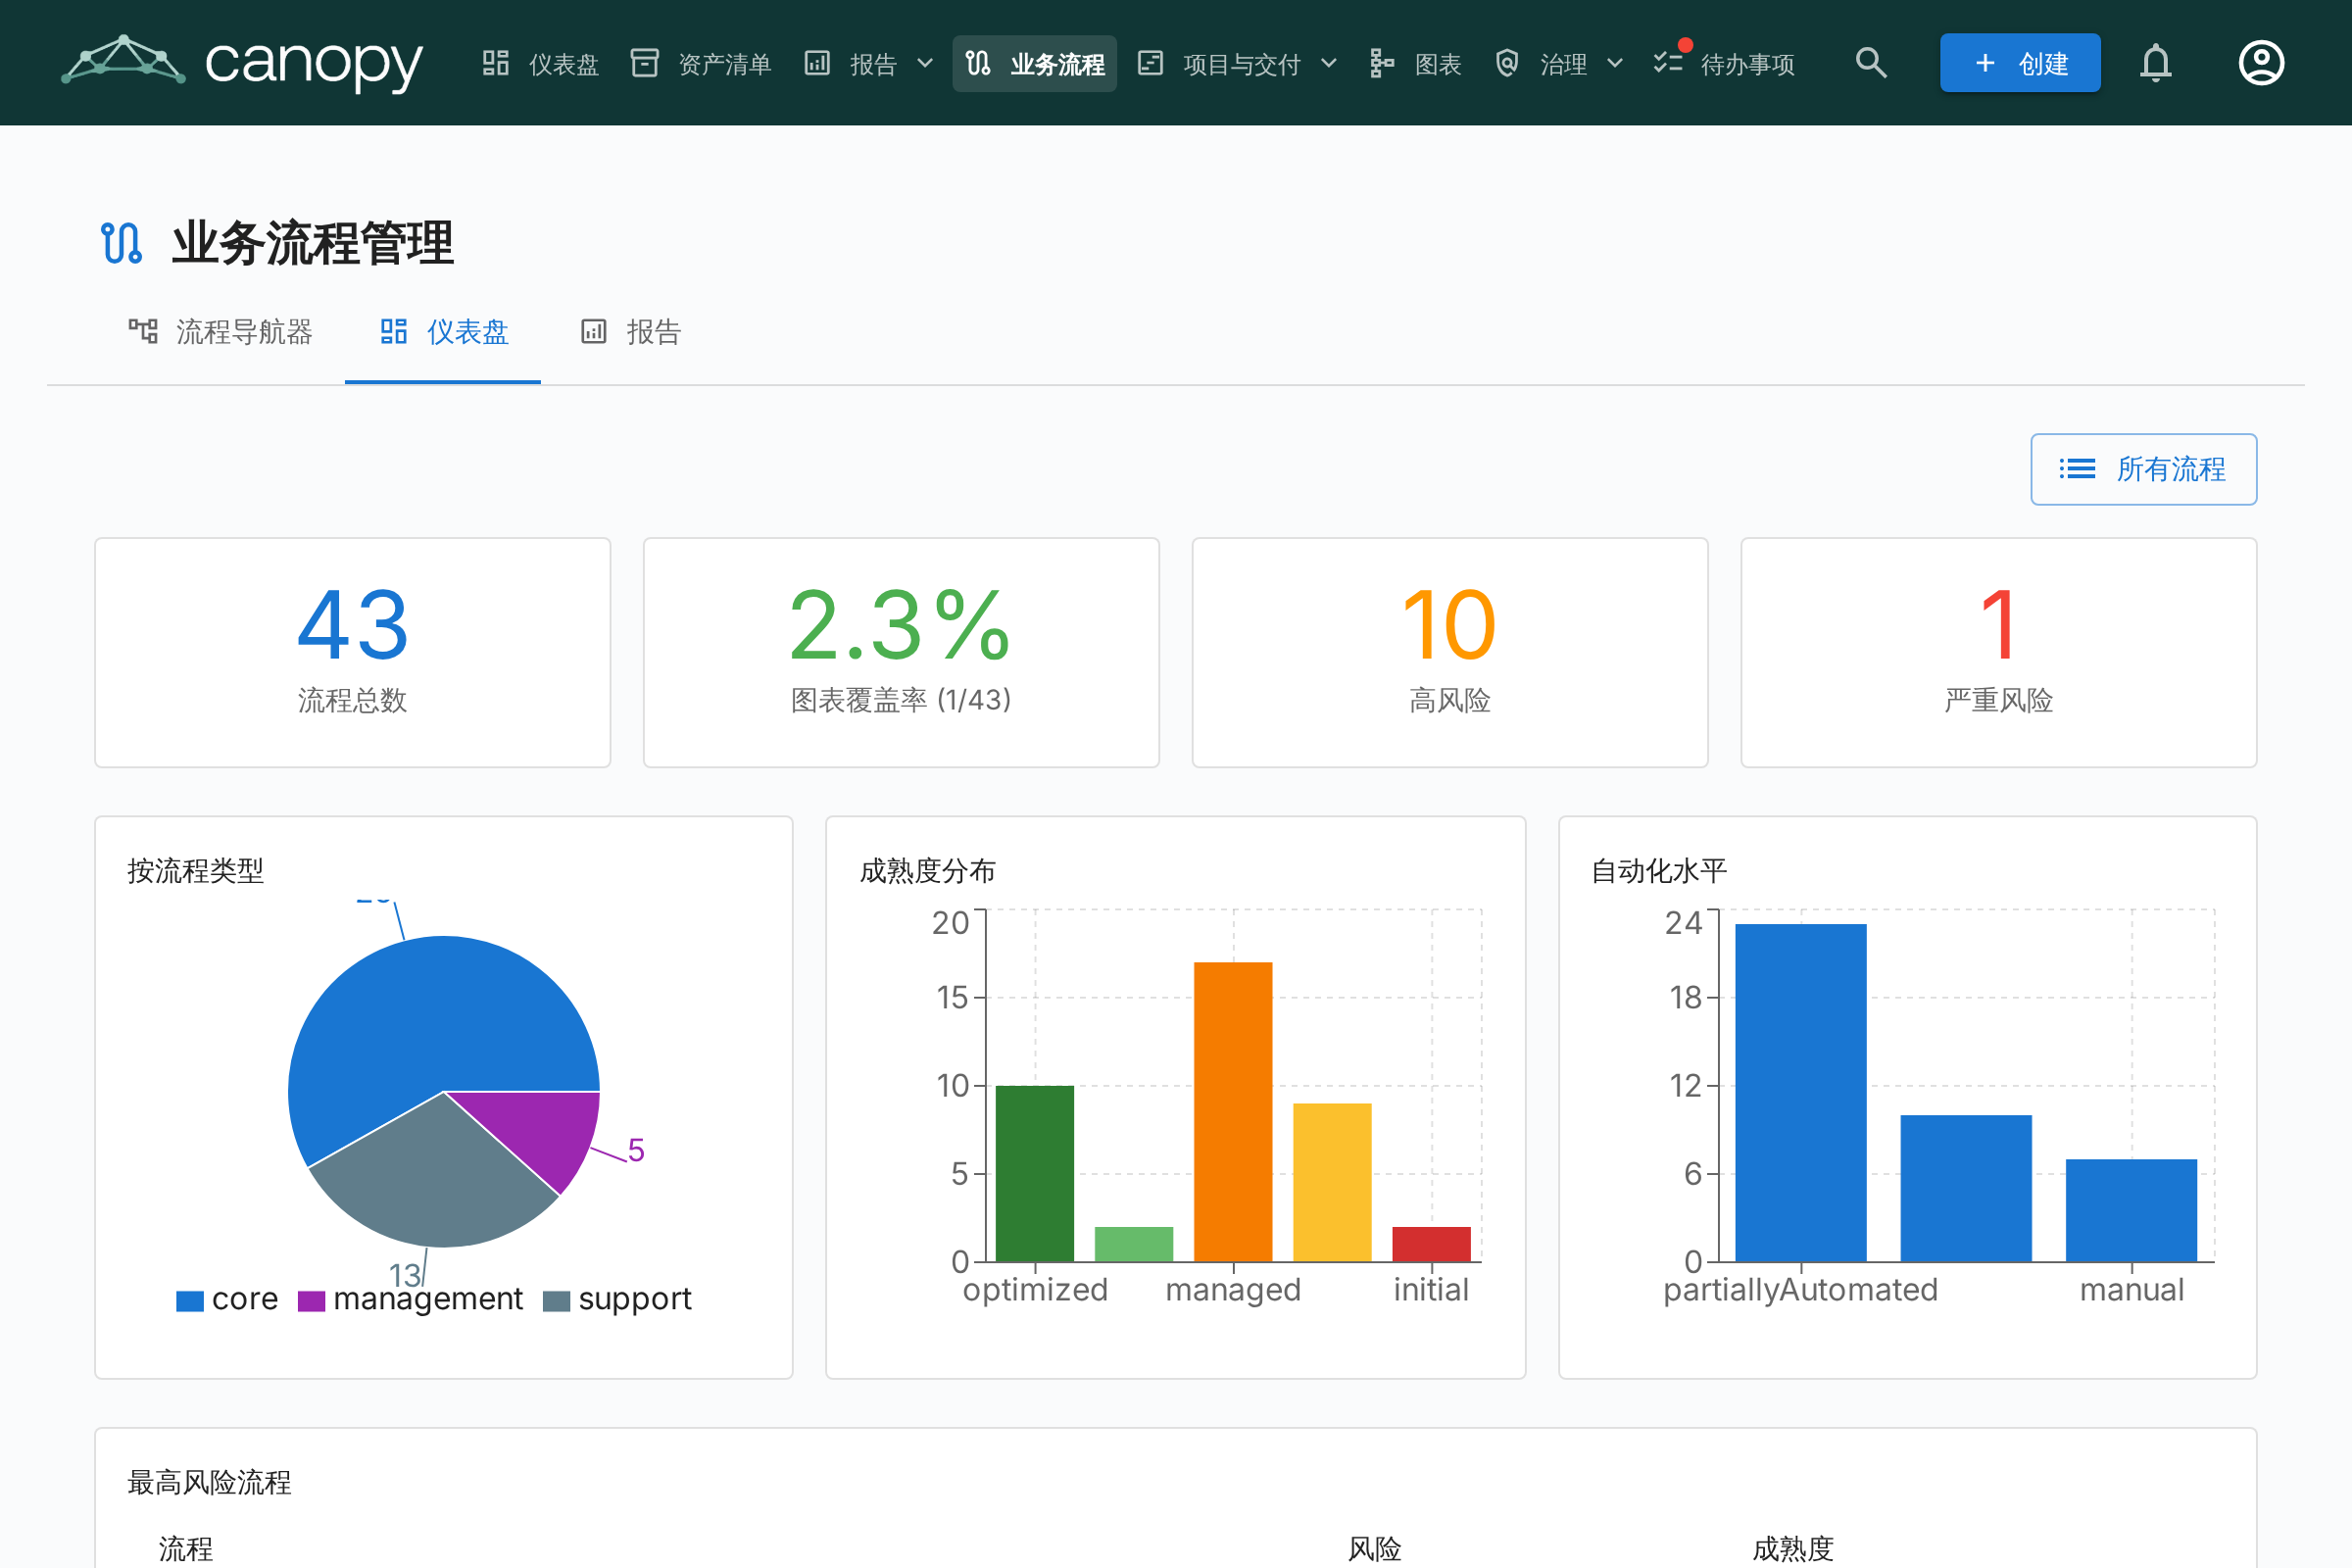Image resolution: width=2352 pixels, height=1568 pixels.
Task: Click the 流程 column header
Action: [x=186, y=1548]
